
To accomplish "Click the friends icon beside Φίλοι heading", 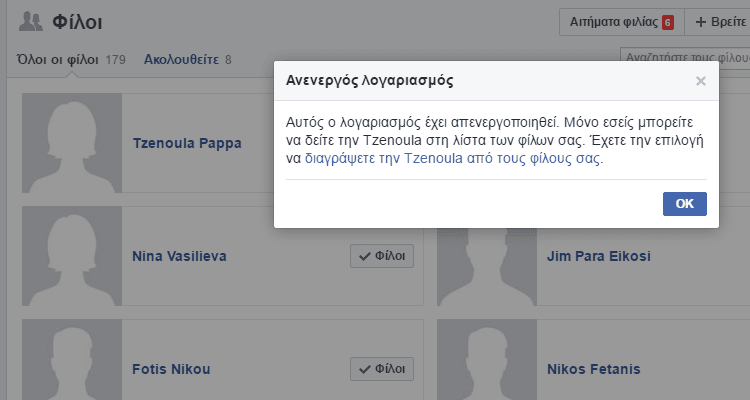I will (x=31, y=22).
